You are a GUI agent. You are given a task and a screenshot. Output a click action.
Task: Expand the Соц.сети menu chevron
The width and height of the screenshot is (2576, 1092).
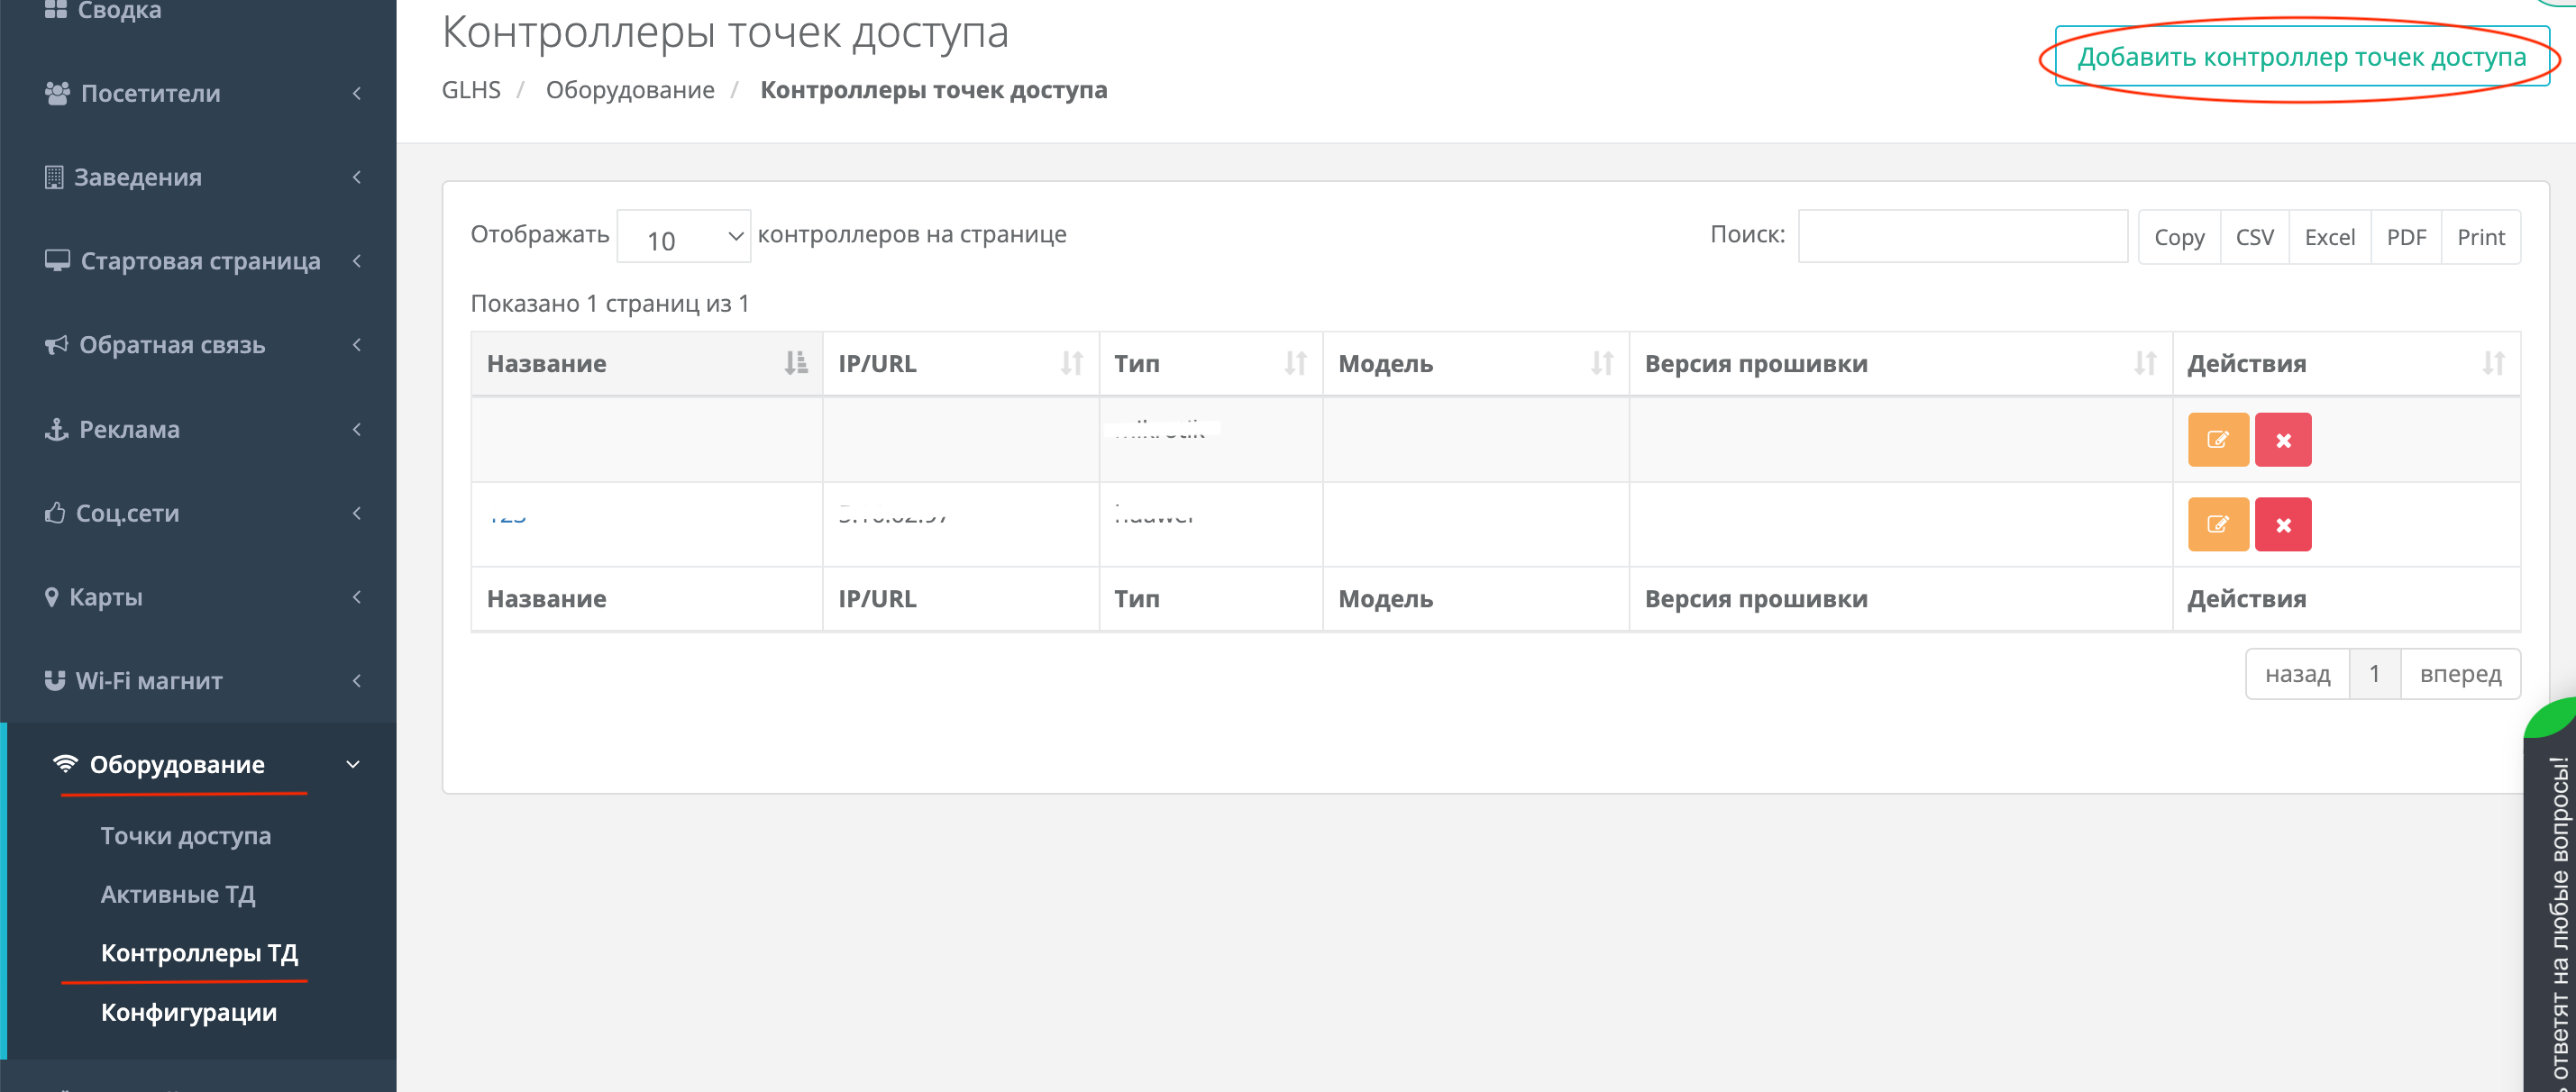click(x=357, y=513)
